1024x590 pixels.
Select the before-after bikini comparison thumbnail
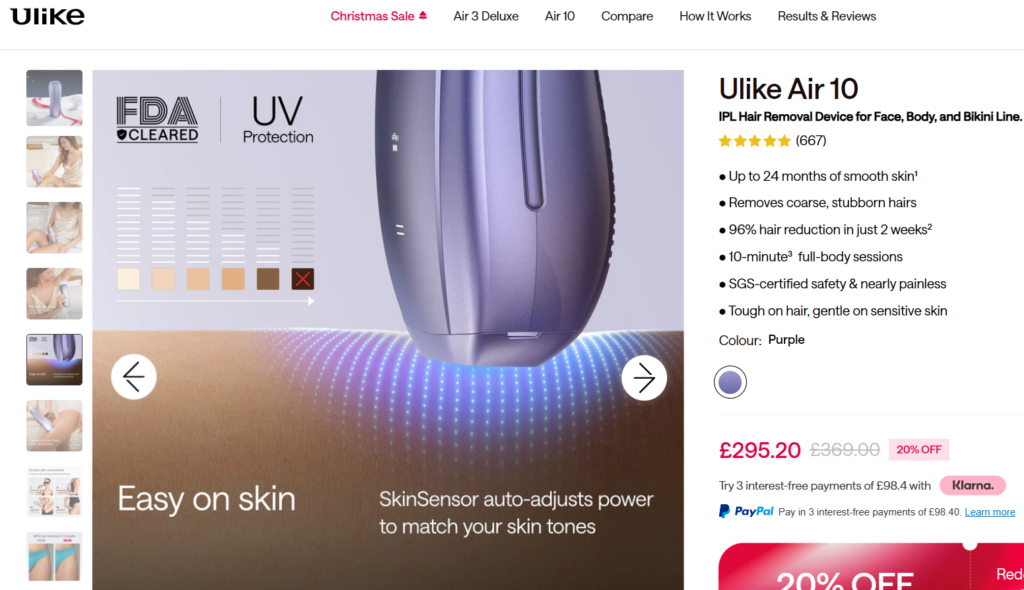pyautogui.click(x=54, y=557)
